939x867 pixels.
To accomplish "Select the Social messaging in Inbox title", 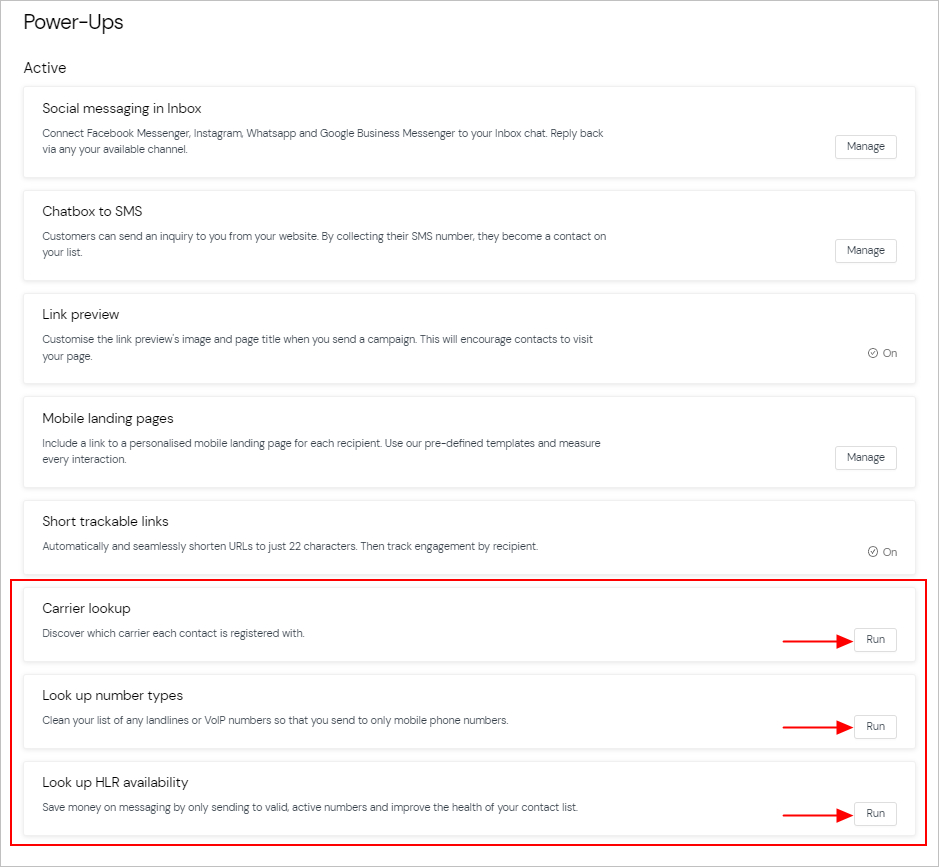I will [122, 108].
